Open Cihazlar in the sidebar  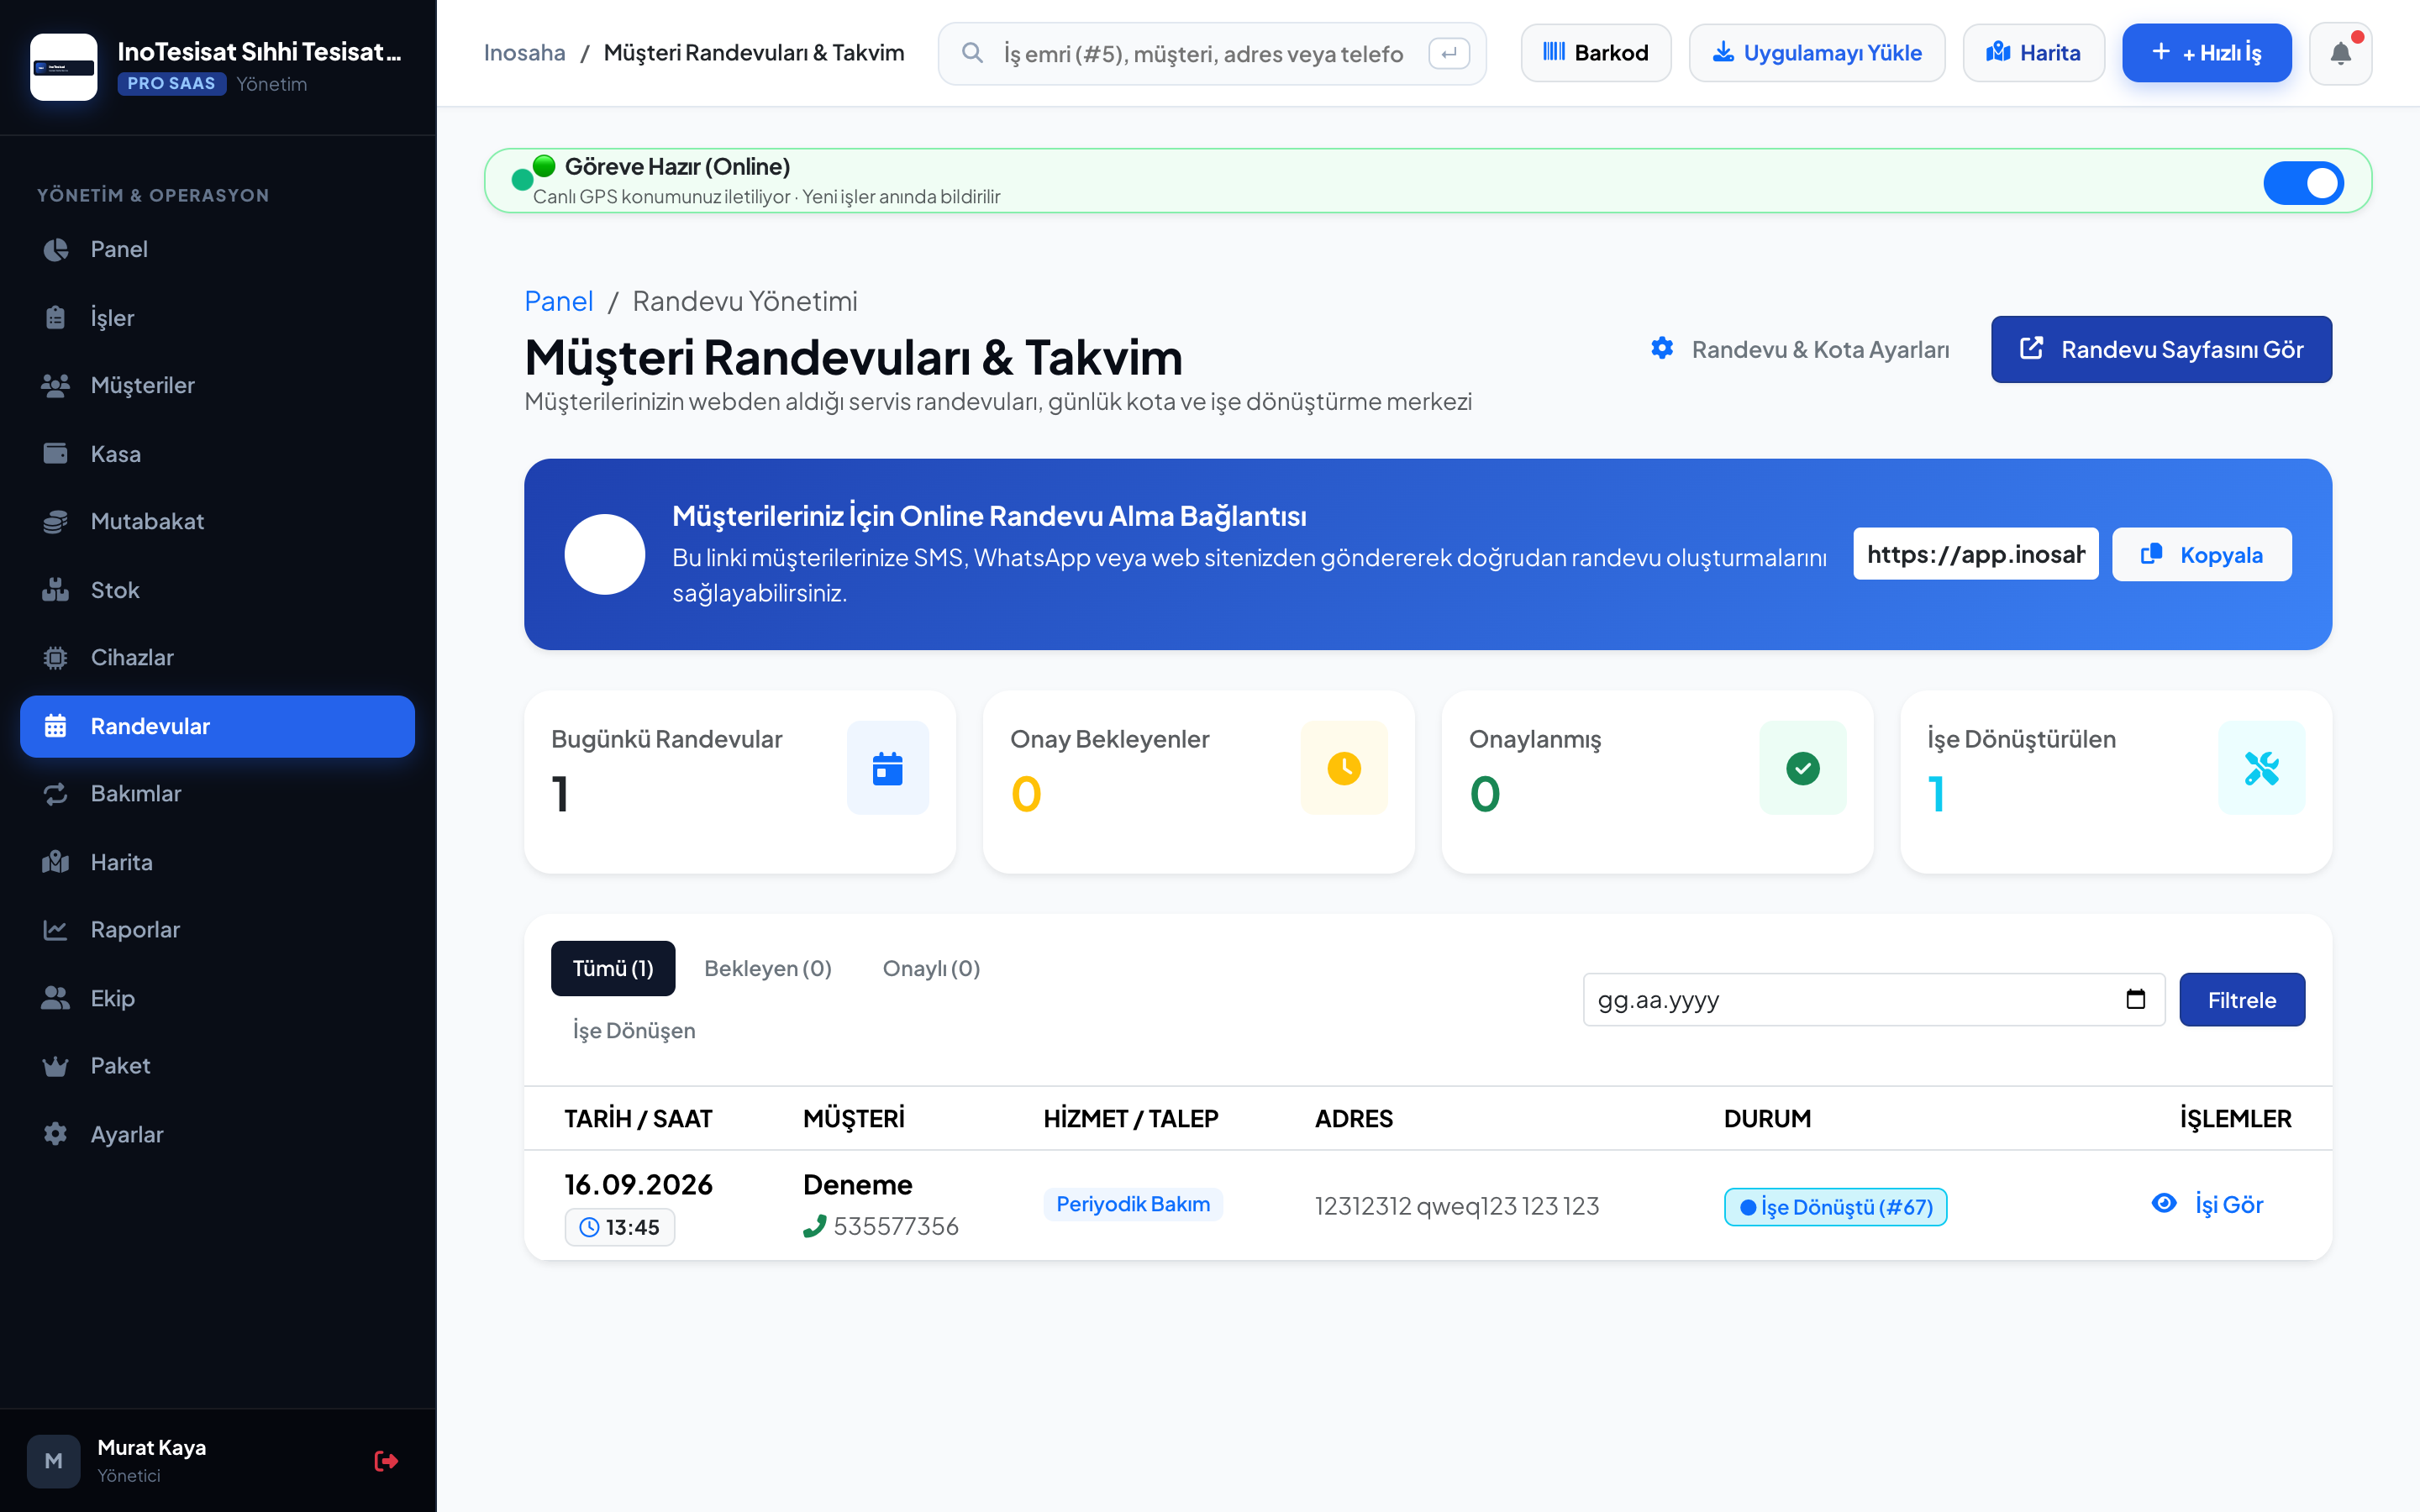217,657
